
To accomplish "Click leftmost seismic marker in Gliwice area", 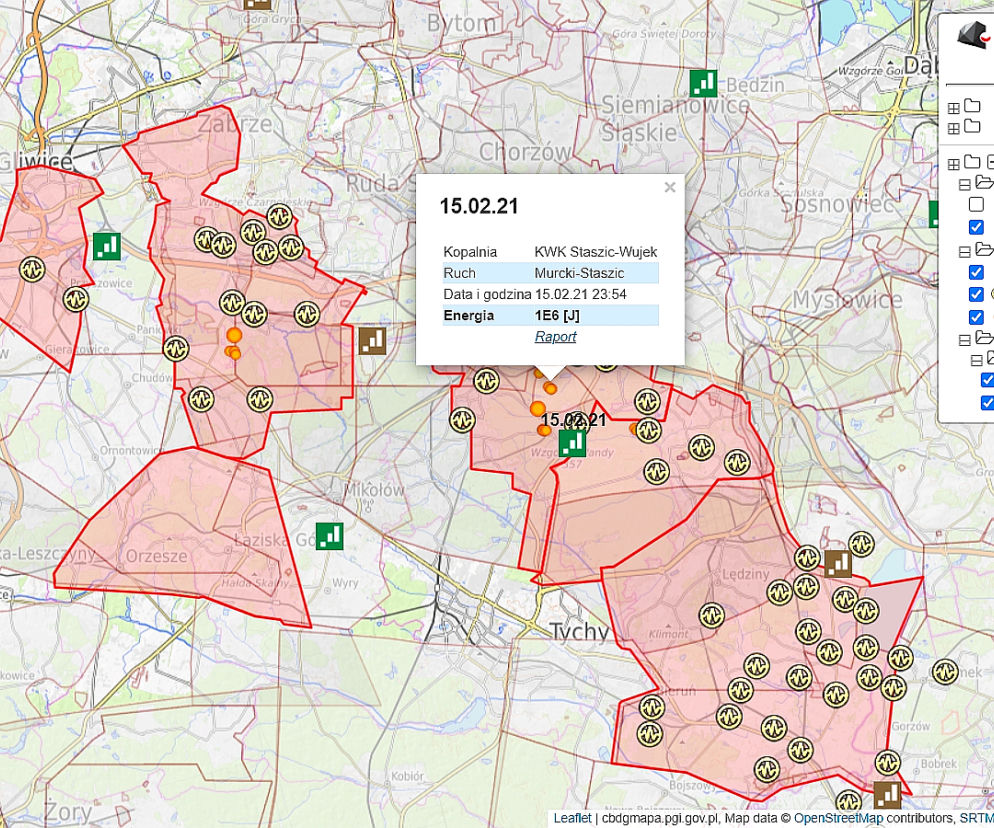I will [32, 269].
